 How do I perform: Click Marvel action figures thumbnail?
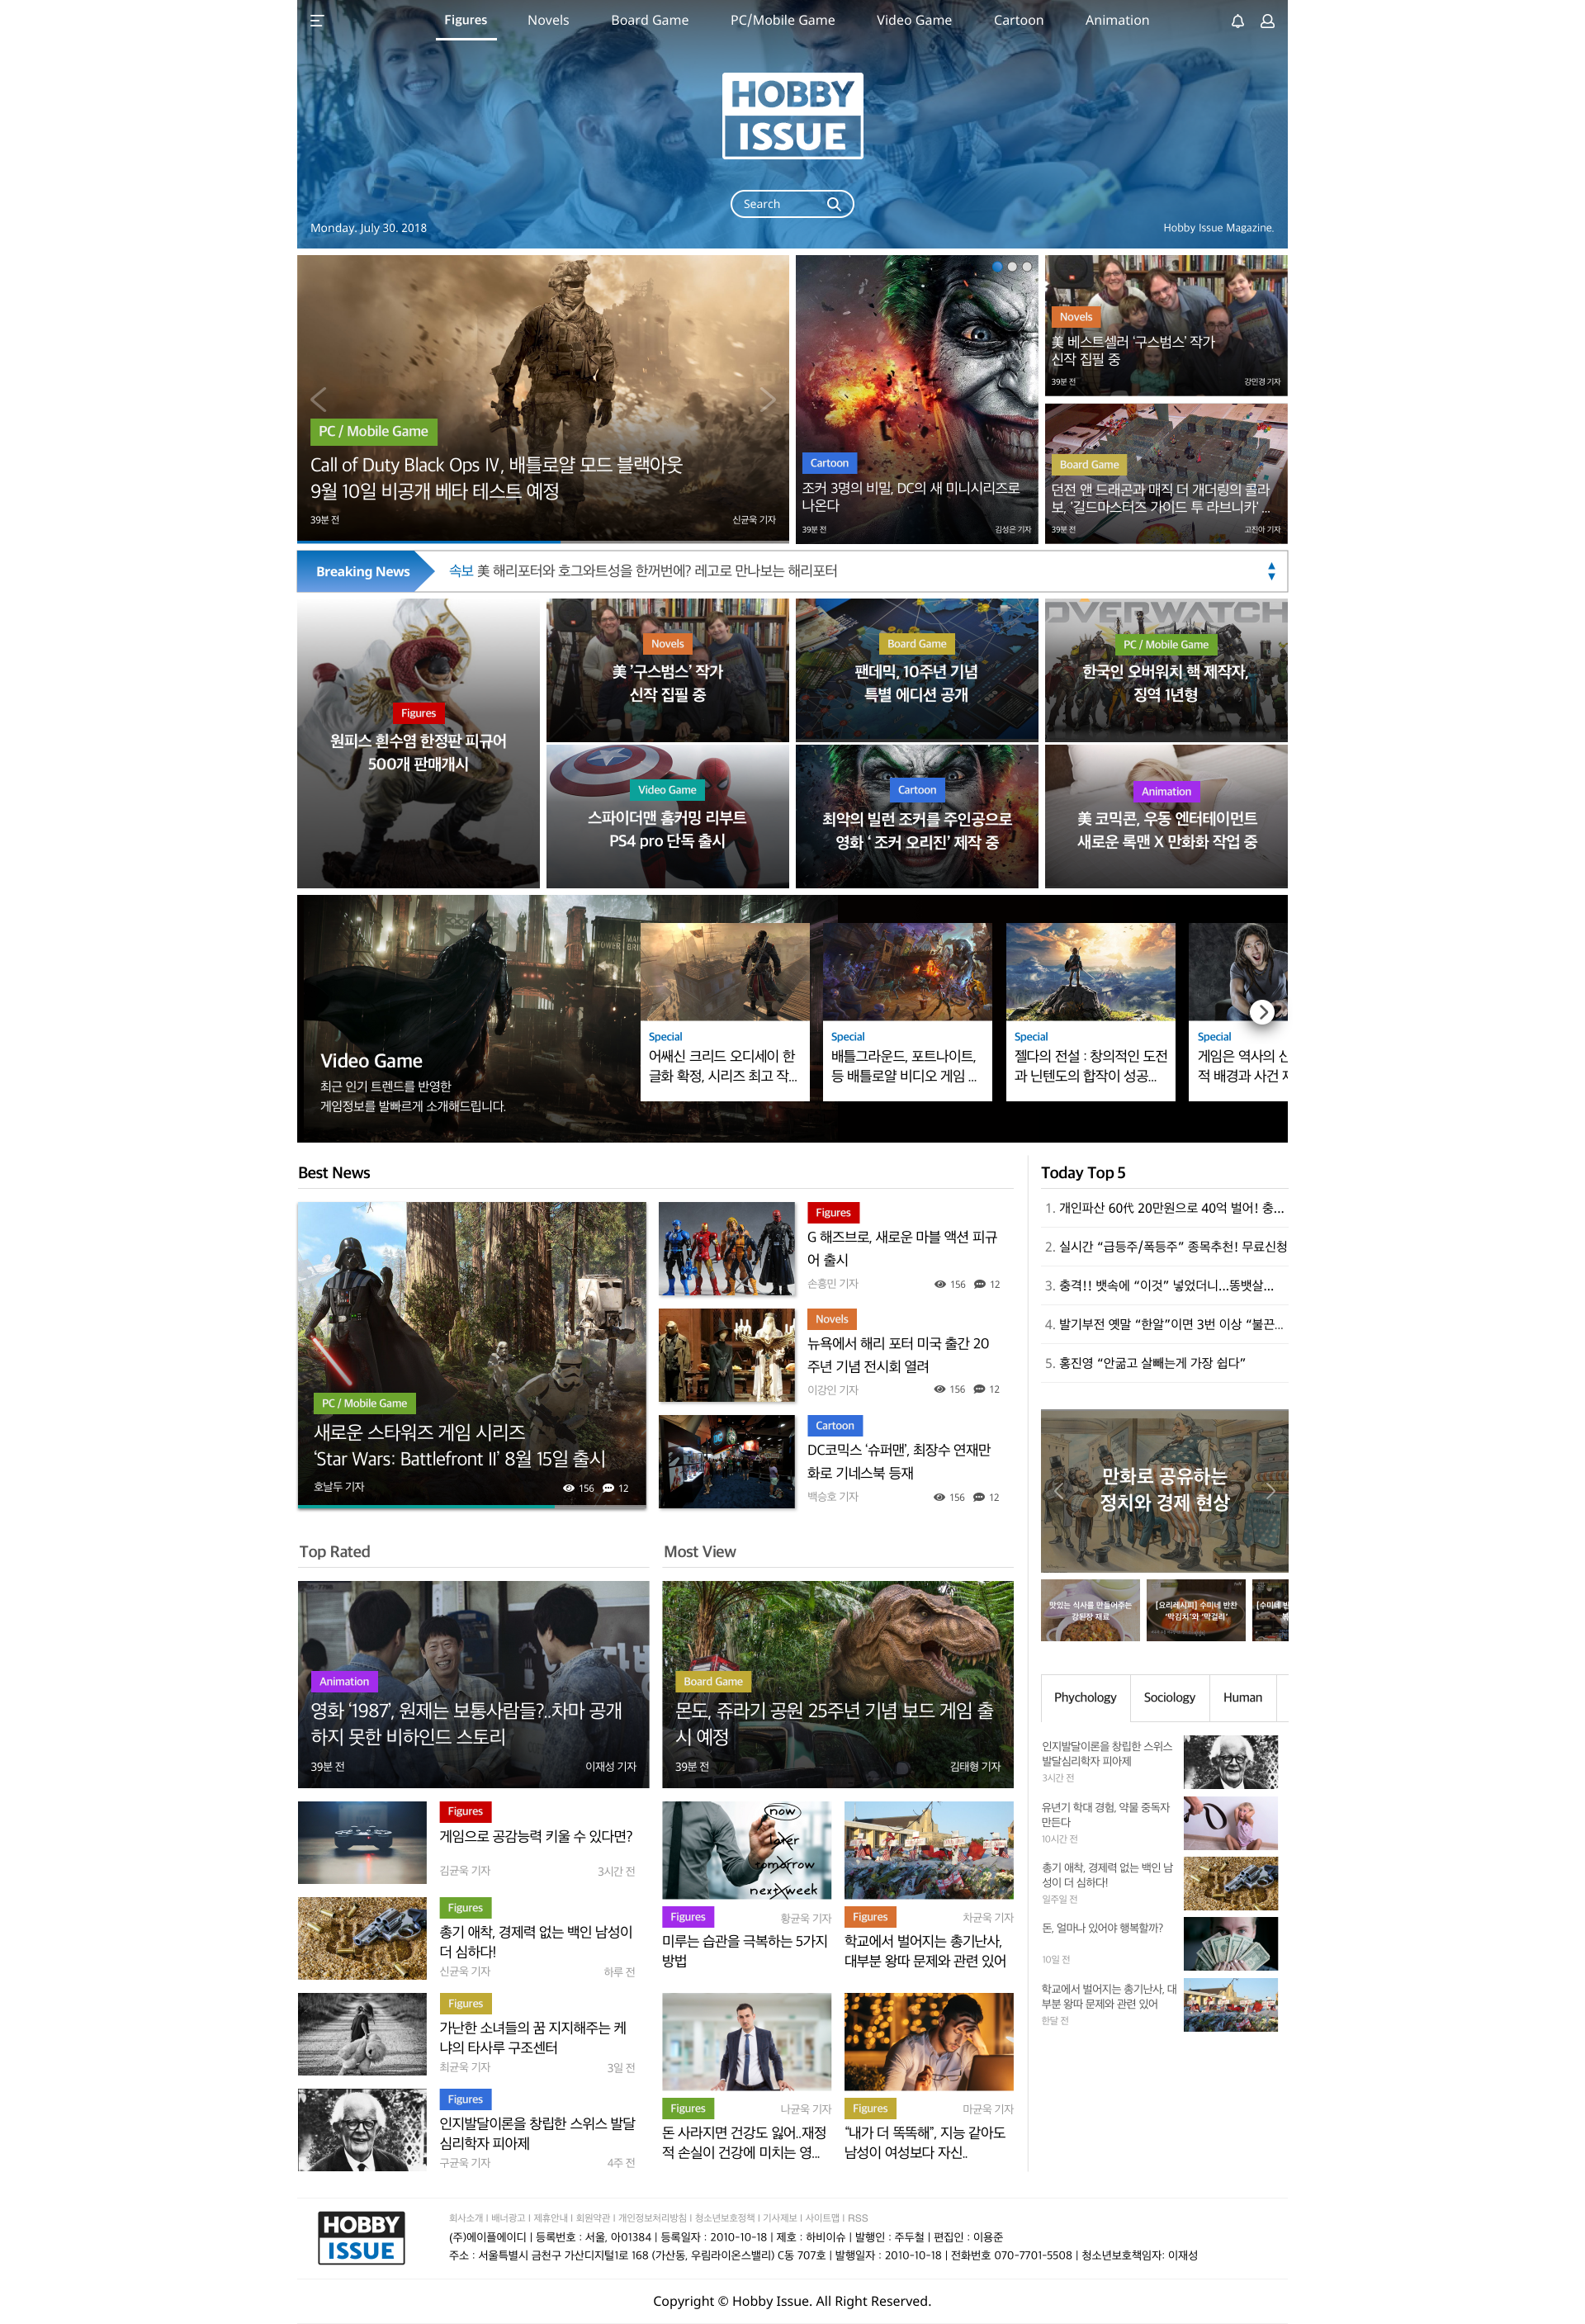coord(727,1250)
